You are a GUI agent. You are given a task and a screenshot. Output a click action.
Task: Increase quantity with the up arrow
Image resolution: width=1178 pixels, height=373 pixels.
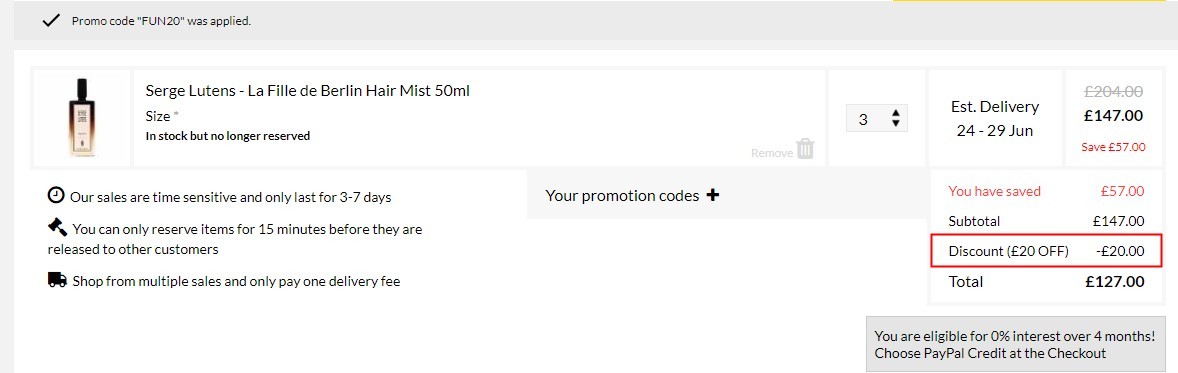pos(895,114)
